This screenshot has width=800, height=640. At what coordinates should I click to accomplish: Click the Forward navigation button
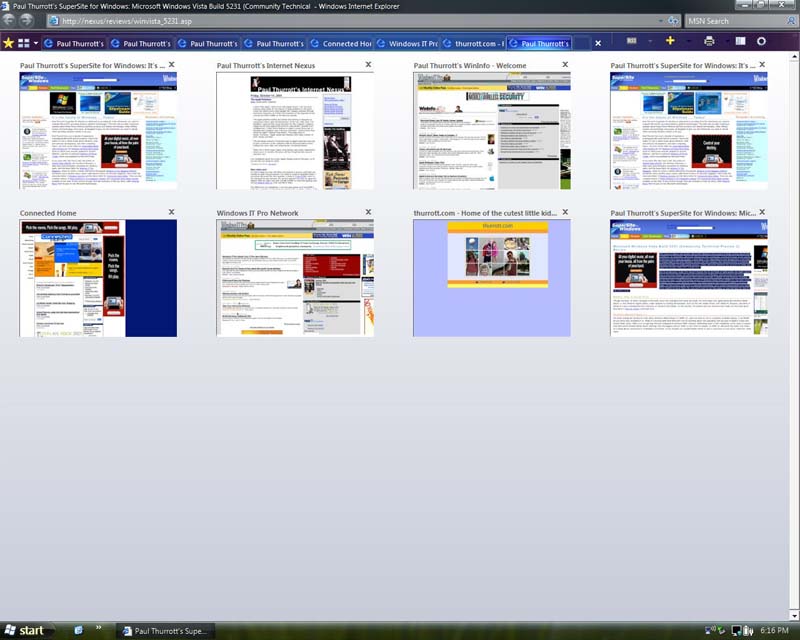pyautogui.click(x=27, y=20)
